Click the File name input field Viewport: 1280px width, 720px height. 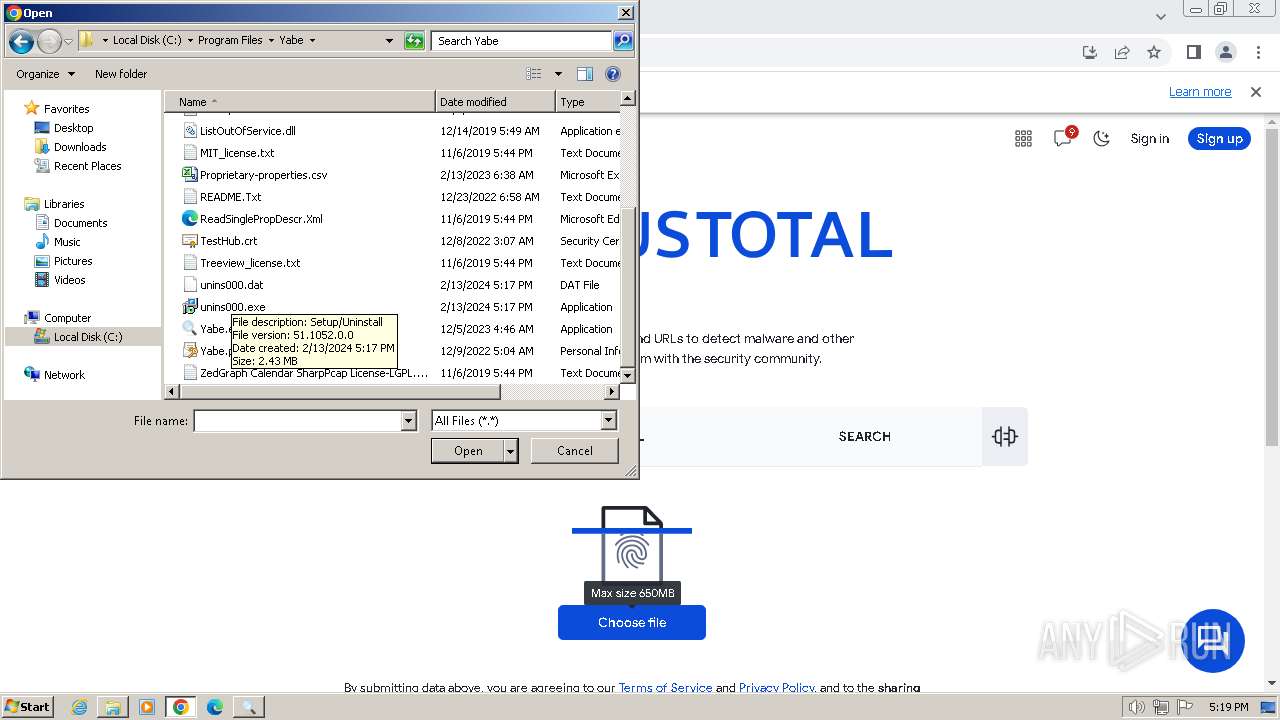[x=297, y=421]
